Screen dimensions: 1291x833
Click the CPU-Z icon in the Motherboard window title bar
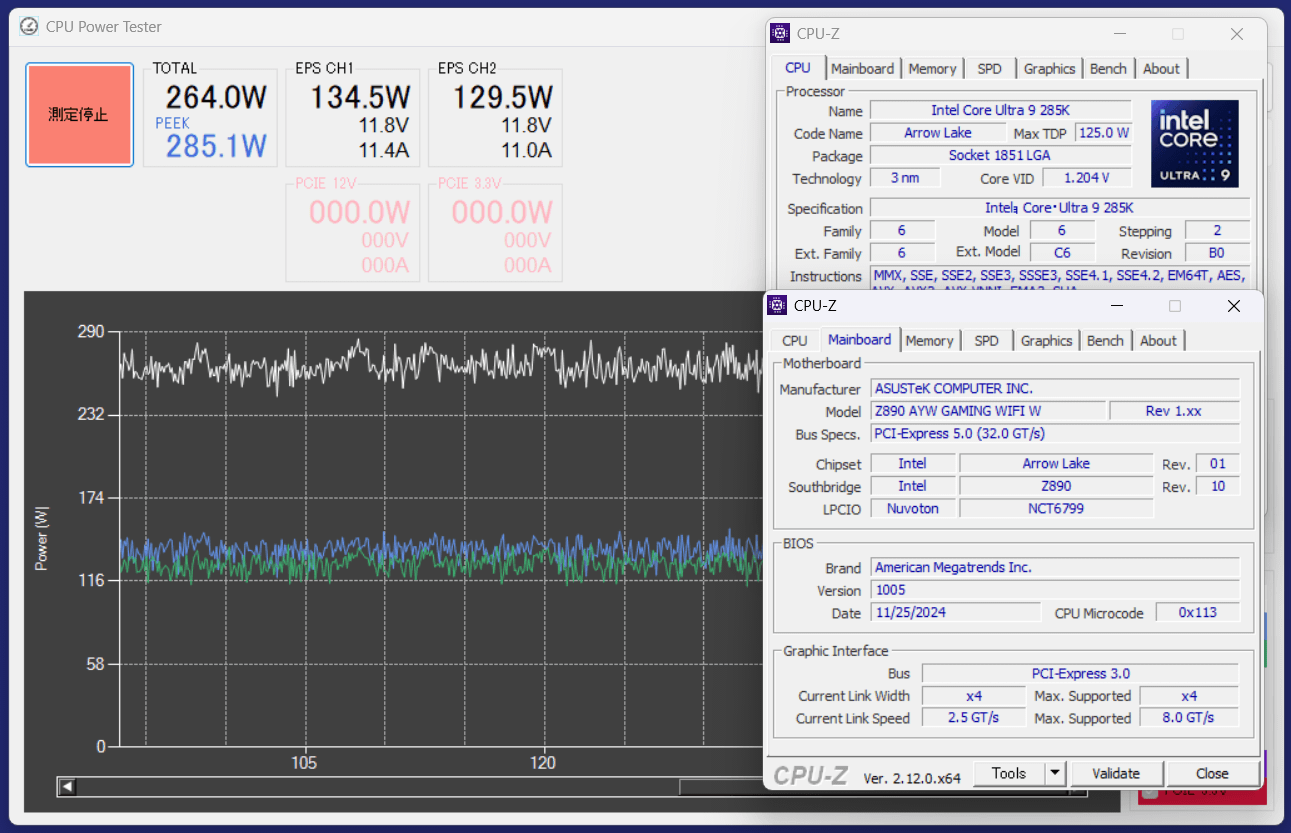point(777,305)
